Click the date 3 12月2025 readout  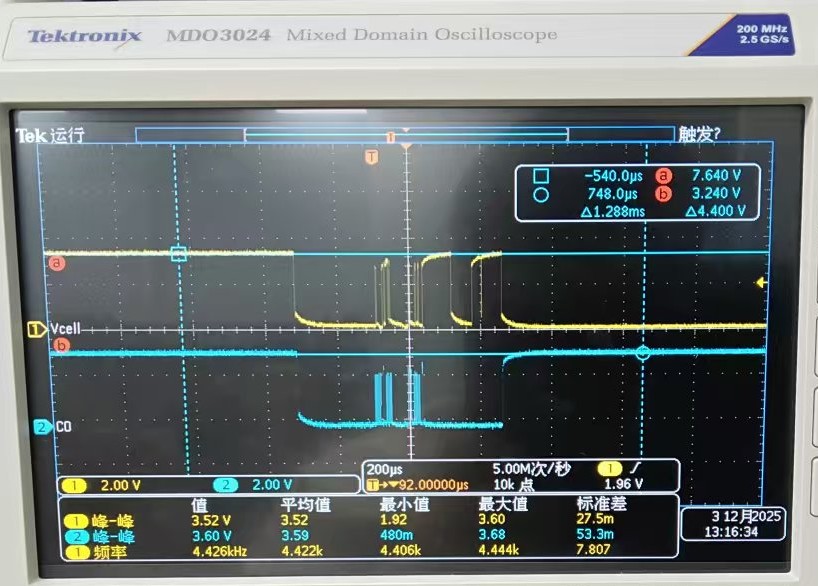746,517
